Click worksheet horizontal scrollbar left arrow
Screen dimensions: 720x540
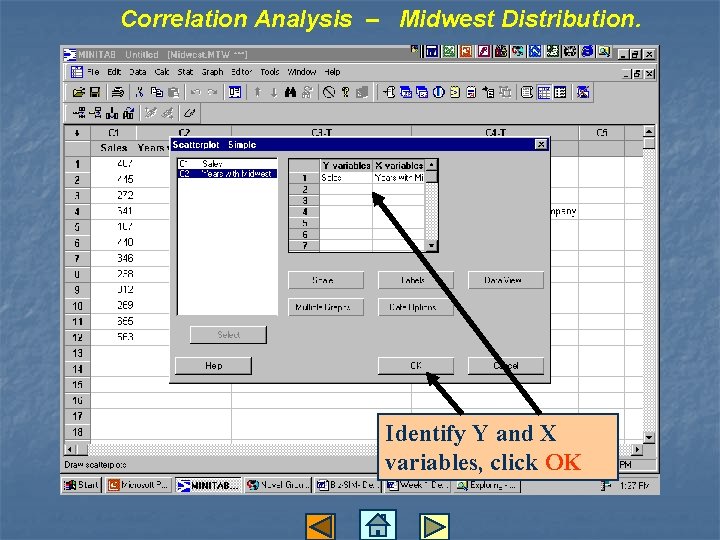70,449
